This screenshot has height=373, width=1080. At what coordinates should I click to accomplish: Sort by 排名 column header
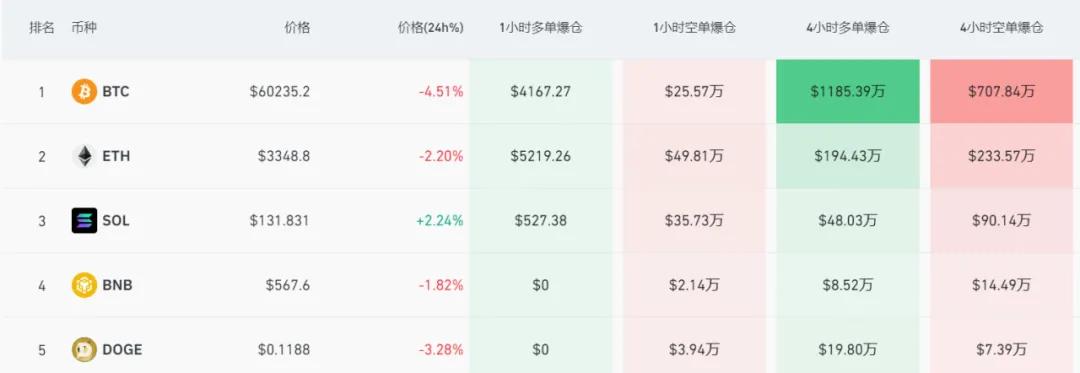pyautogui.click(x=41, y=28)
